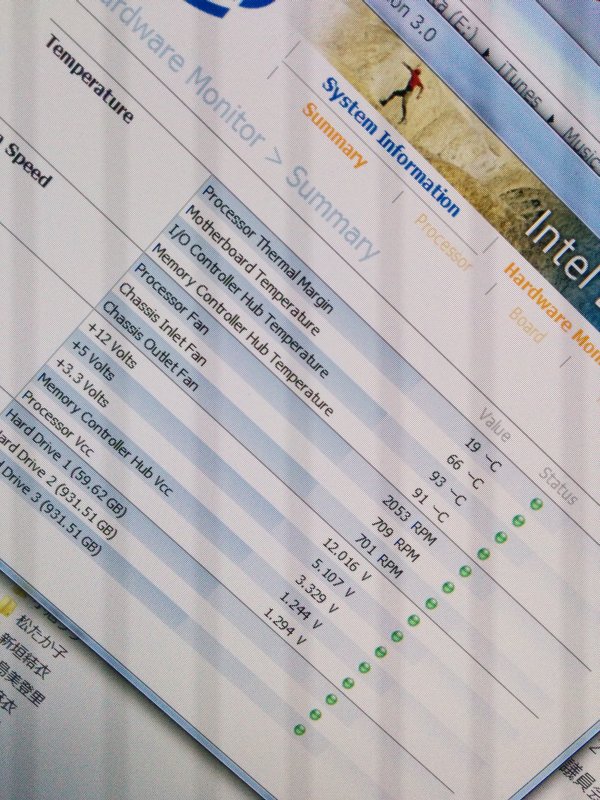Select the I/O Controller Hub Temperature label
Screen dimensions: 600x800
point(249,302)
